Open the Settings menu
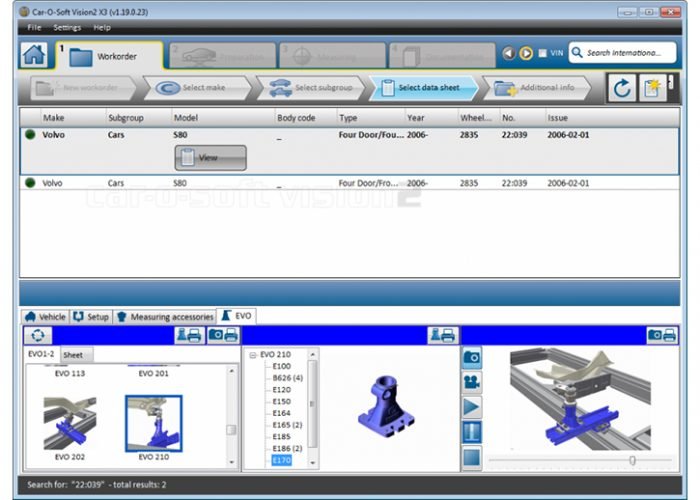The width and height of the screenshot is (700, 500). click(67, 27)
